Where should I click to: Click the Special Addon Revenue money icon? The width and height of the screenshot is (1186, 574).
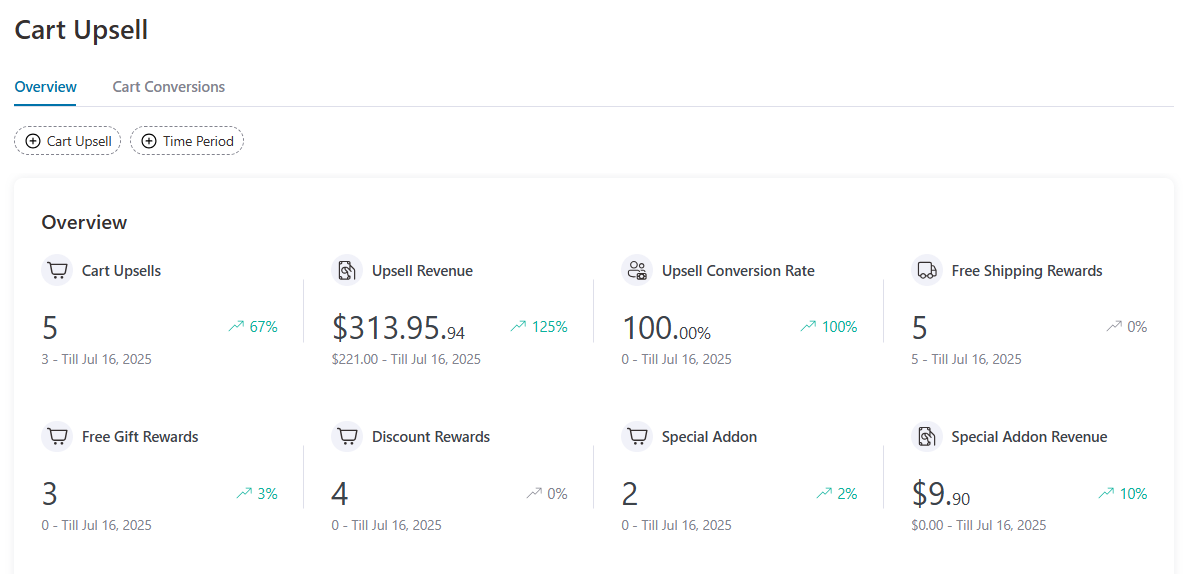point(927,436)
